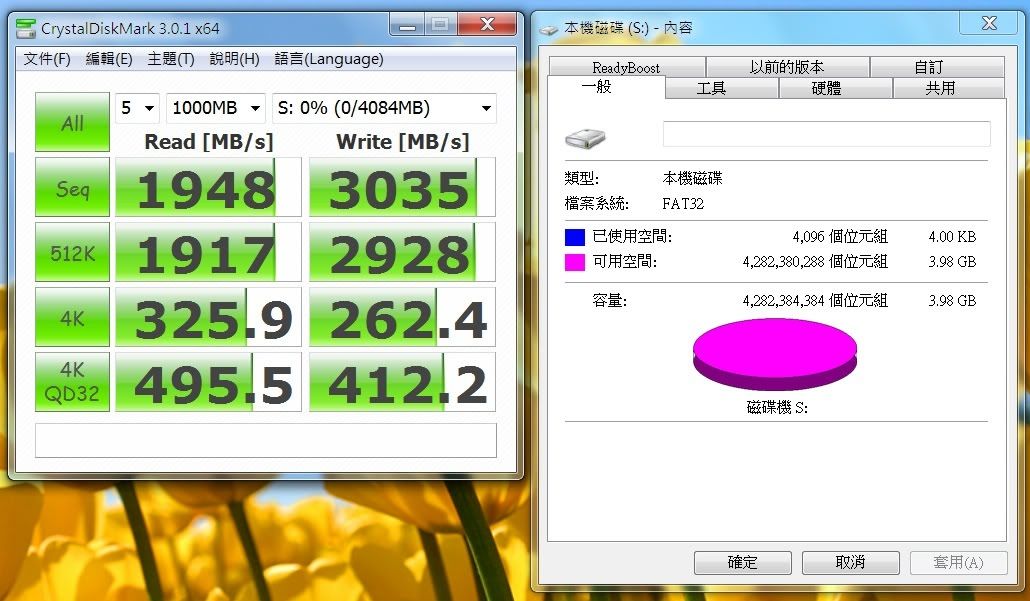The image size is (1030, 601).
Task: Click the CrystalDiskMark app icon in title bar
Action: 25,28
